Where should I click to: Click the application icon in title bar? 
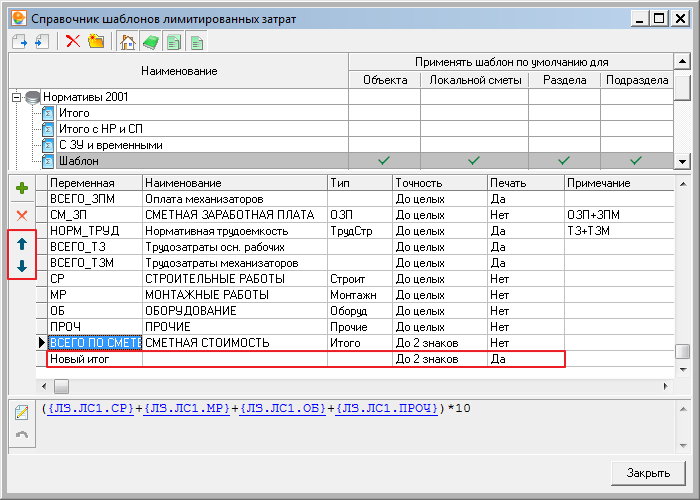tap(19, 18)
